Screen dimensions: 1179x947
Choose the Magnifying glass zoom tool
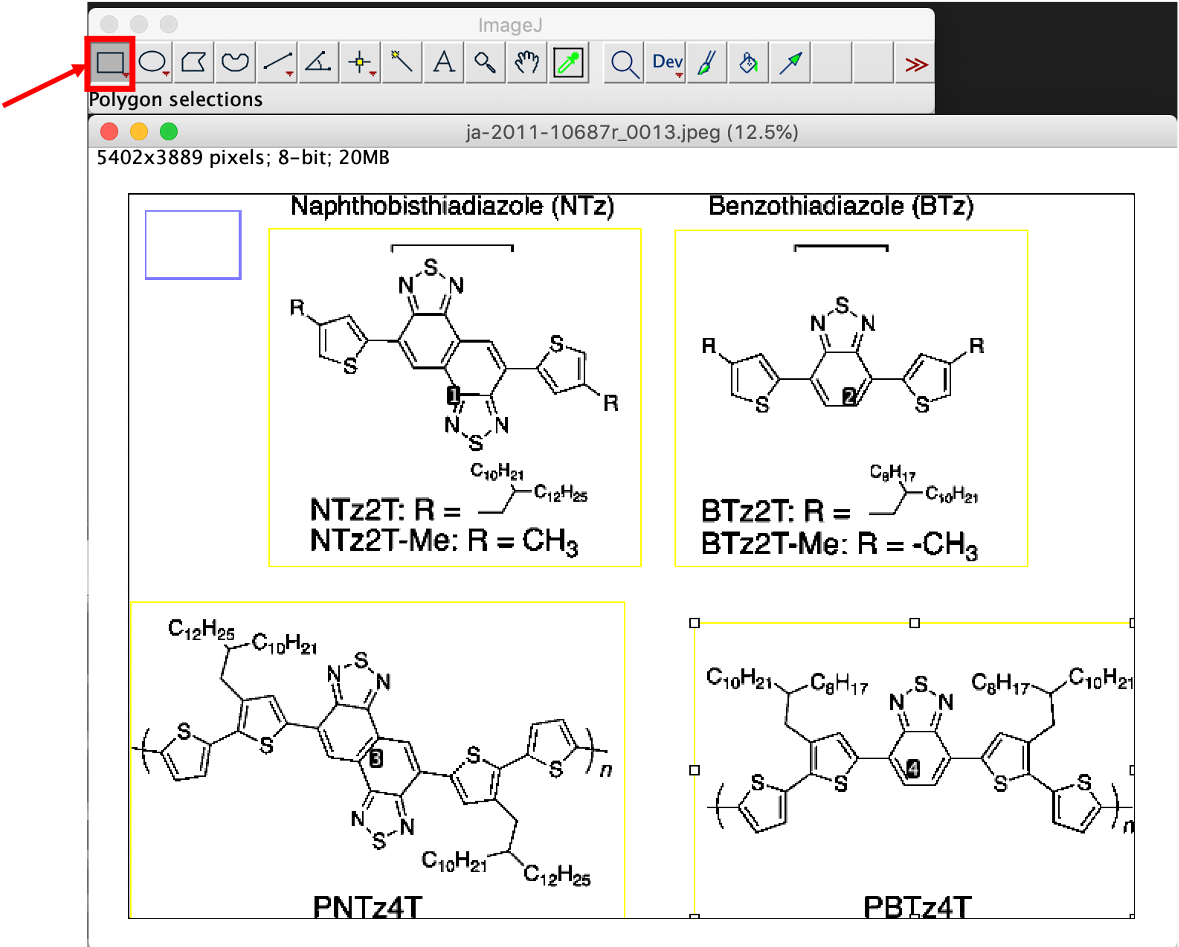485,63
